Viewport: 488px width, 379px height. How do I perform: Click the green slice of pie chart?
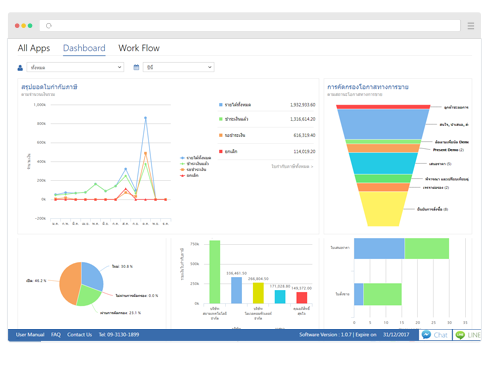coord(87,296)
